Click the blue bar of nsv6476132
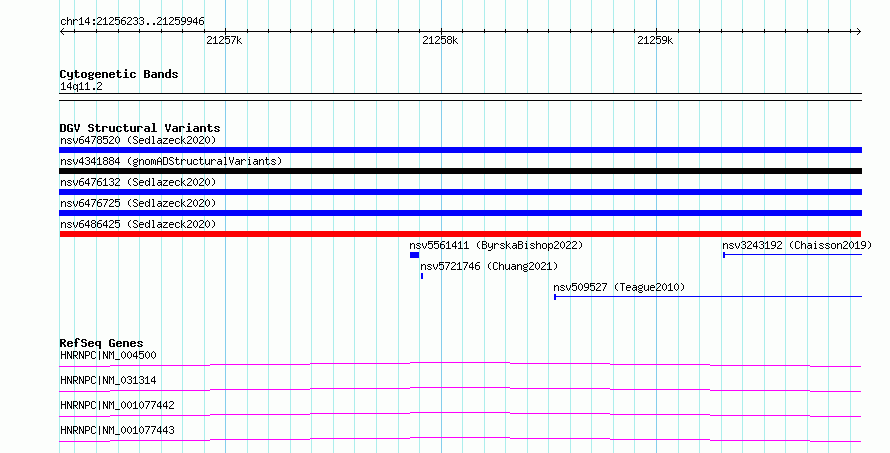 tap(460, 192)
